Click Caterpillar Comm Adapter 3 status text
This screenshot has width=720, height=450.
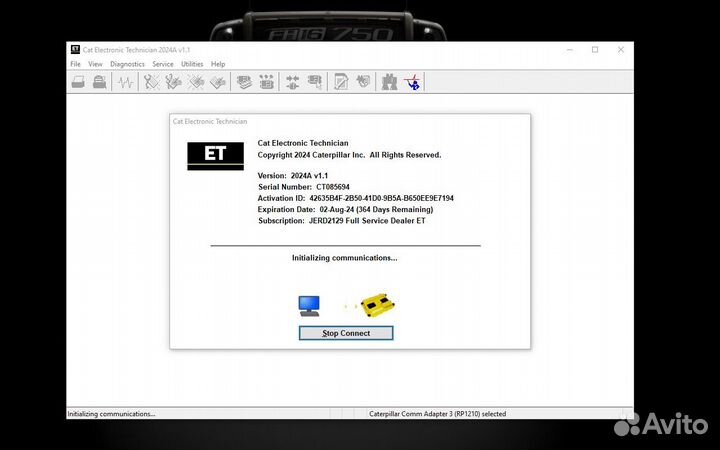pyautogui.click(x=438, y=414)
